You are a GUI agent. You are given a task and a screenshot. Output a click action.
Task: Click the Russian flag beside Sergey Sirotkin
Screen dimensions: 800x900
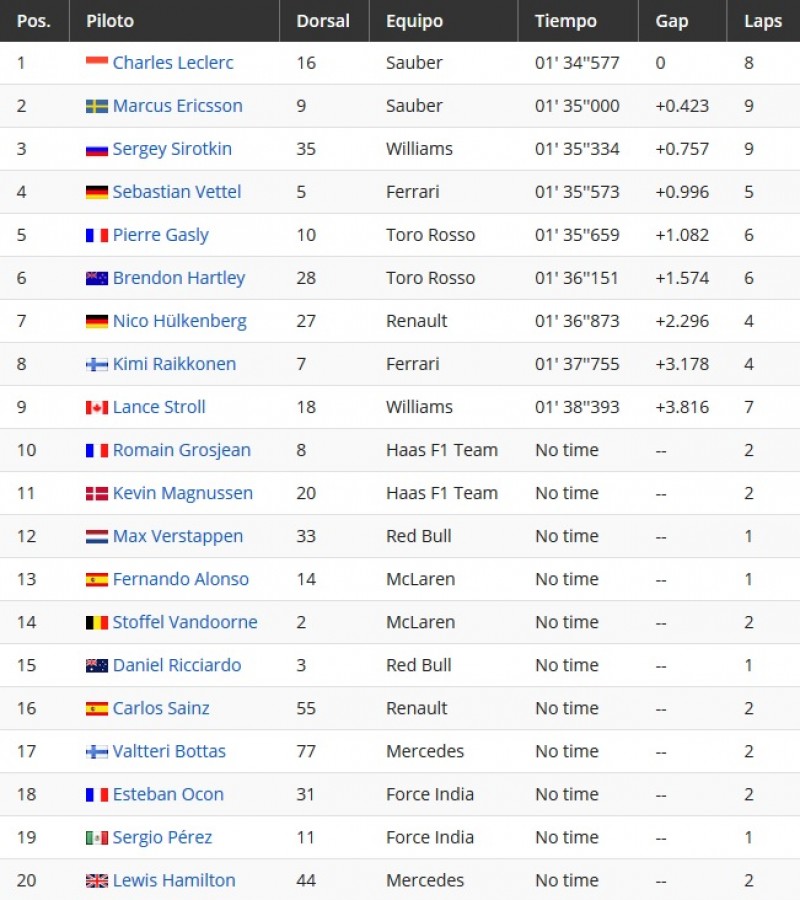point(96,150)
